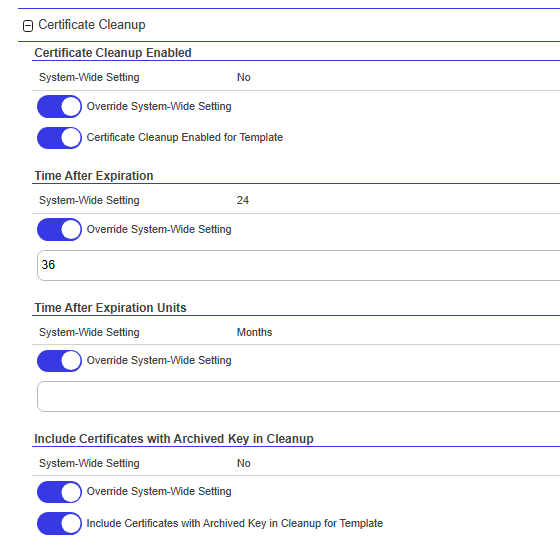Toggle override switch under Include Certificates with Archived Key

click(x=59, y=492)
